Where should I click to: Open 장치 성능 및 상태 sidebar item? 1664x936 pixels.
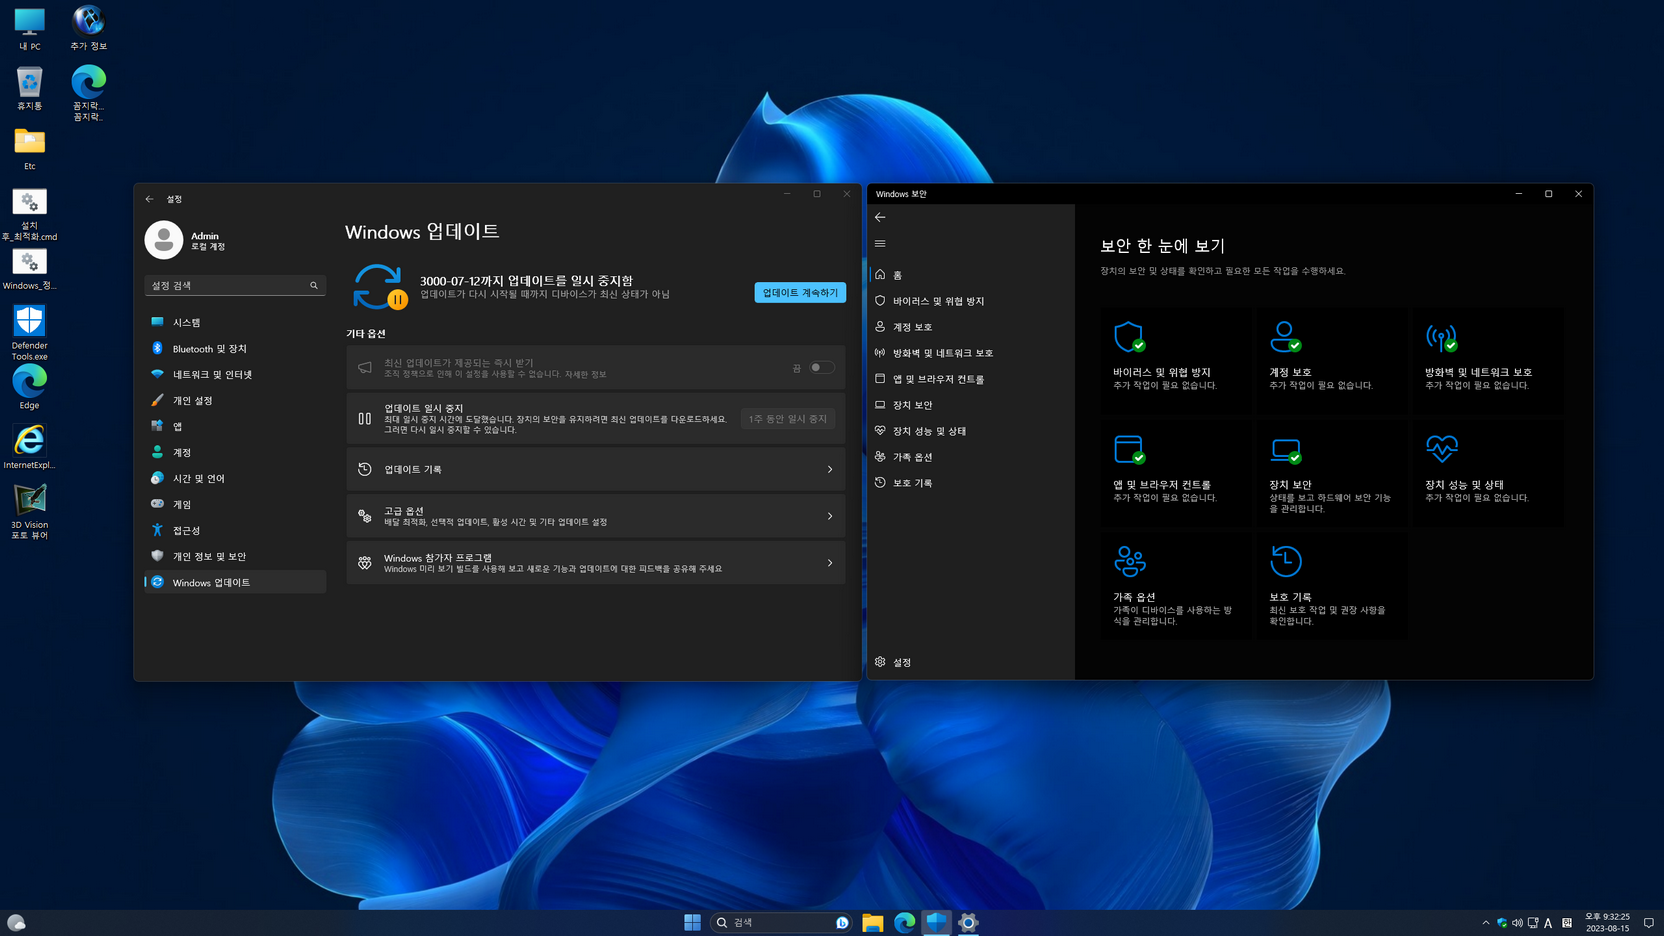point(970,431)
